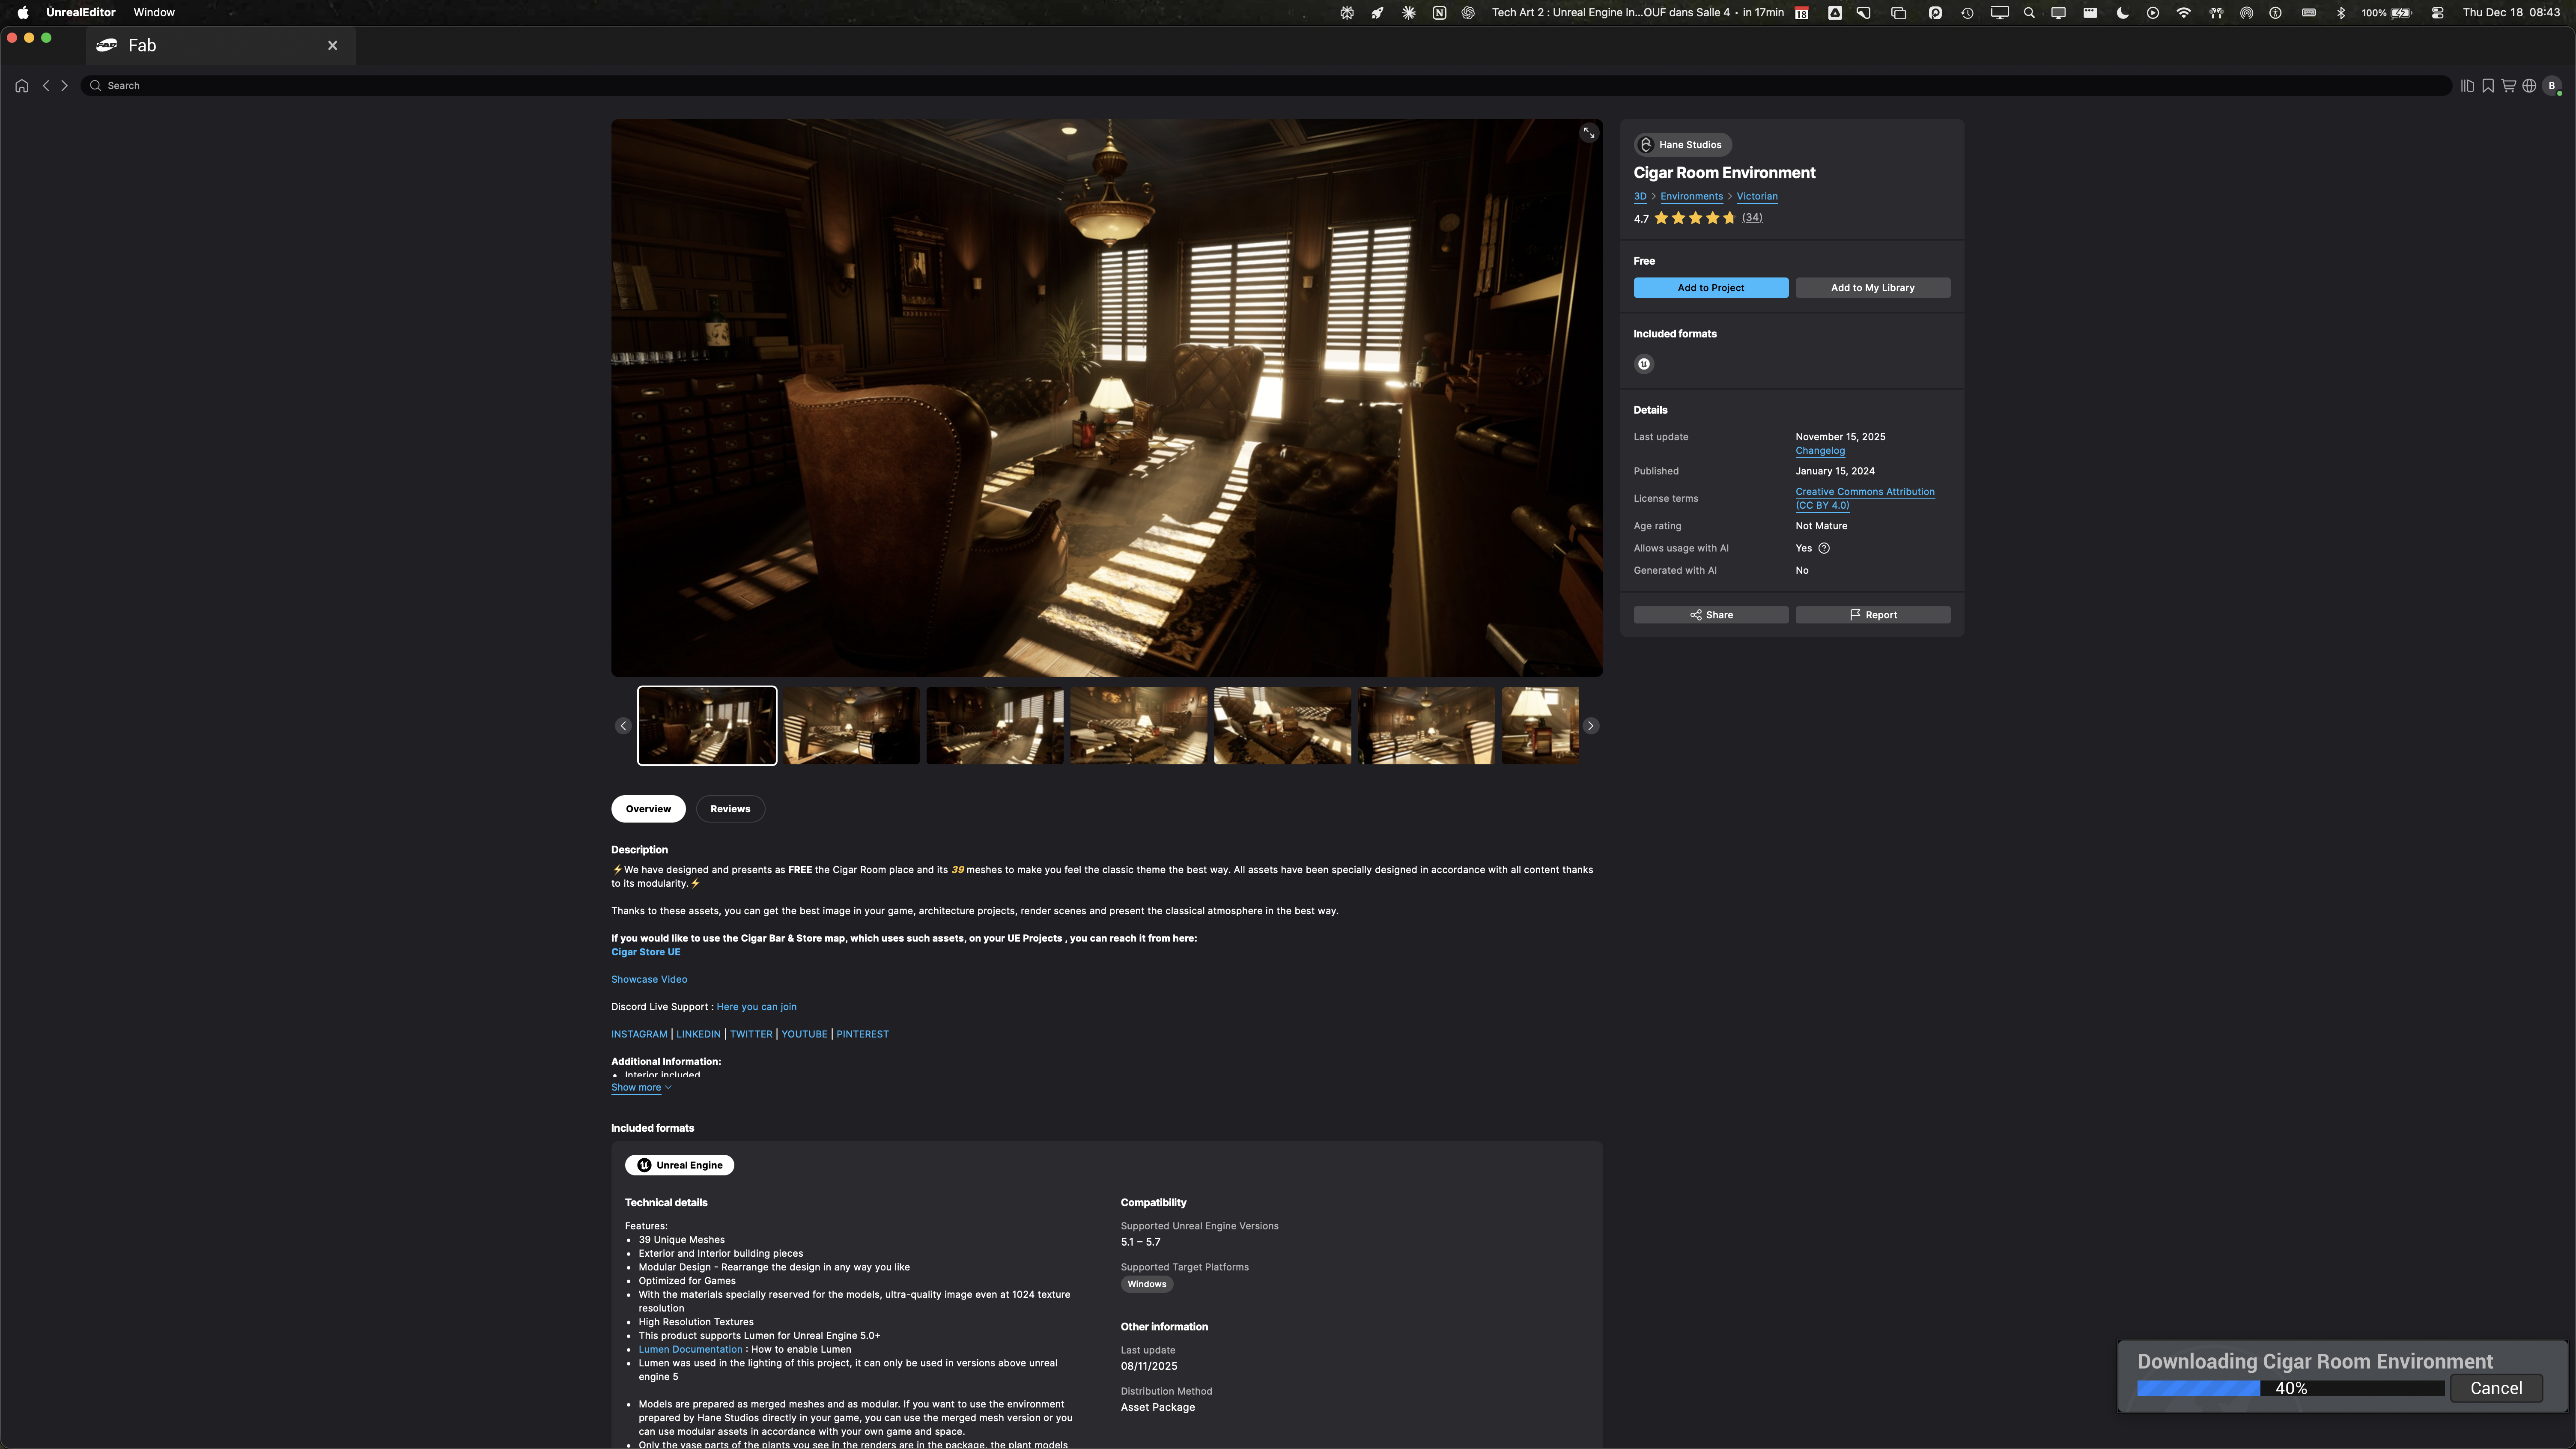
Task: Open the Changelog link
Action: point(1820,451)
